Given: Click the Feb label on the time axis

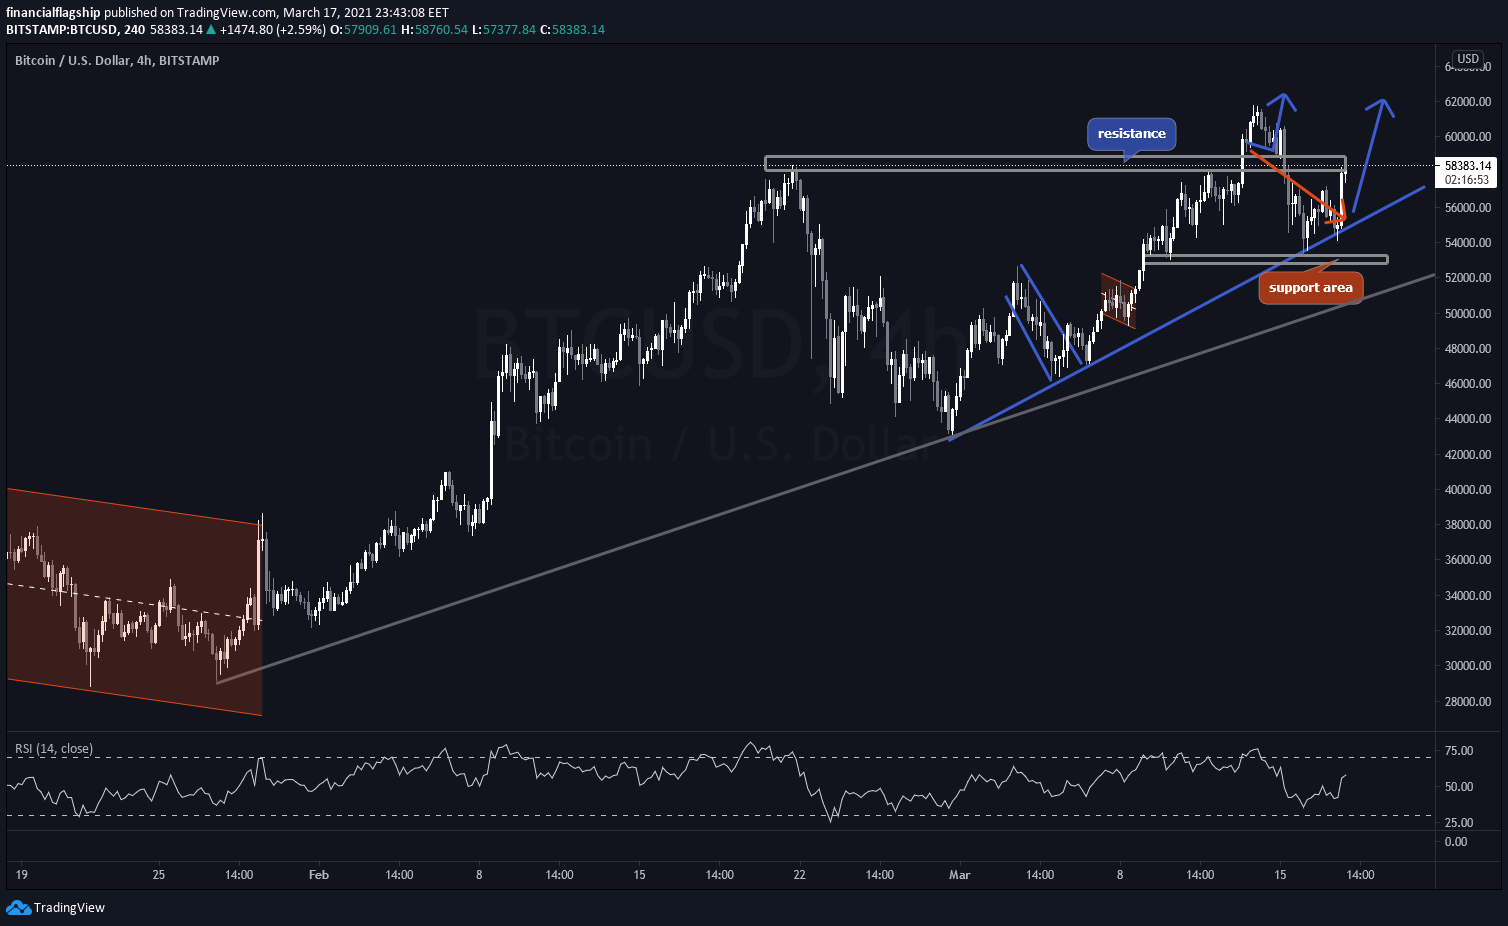Looking at the screenshot, I should tap(319, 875).
